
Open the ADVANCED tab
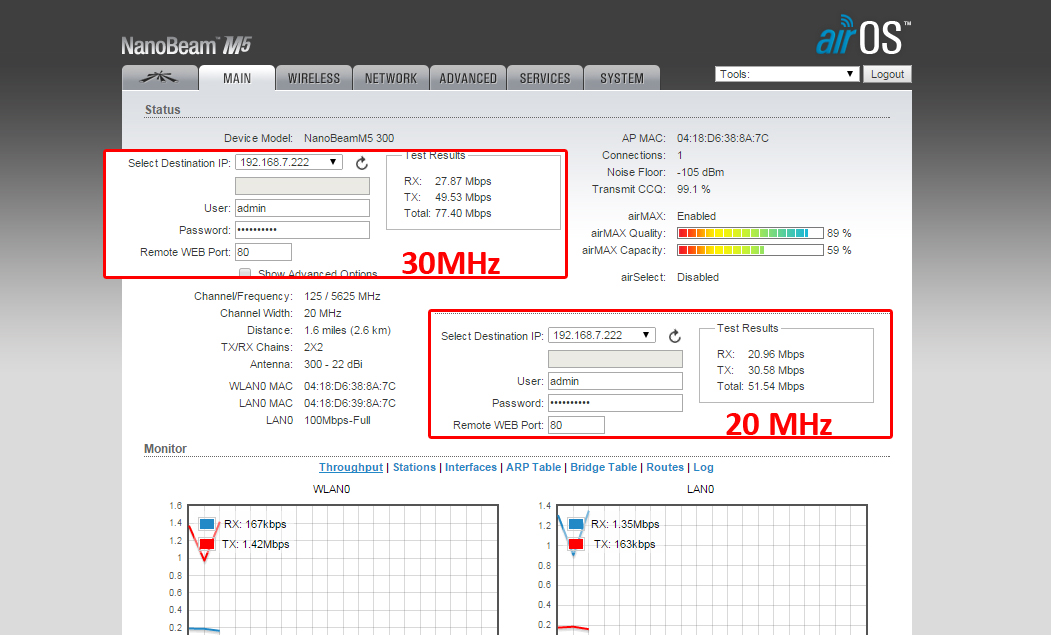coord(468,78)
